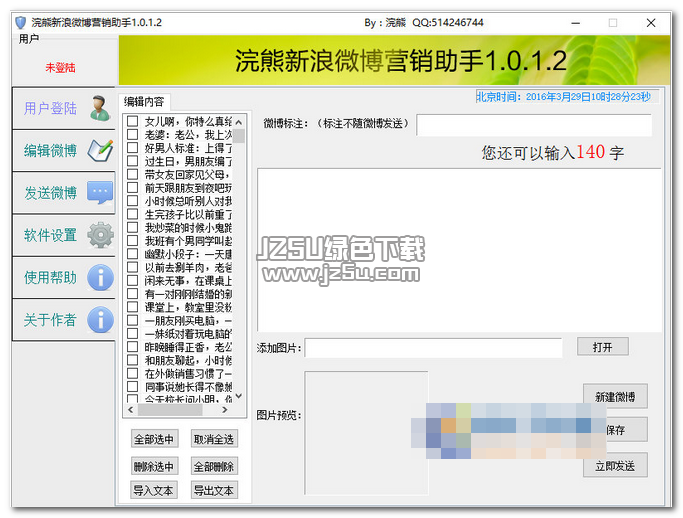The height and width of the screenshot is (518, 683).
Task: Click the 全部选中 button
Action: pyautogui.click(x=154, y=439)
